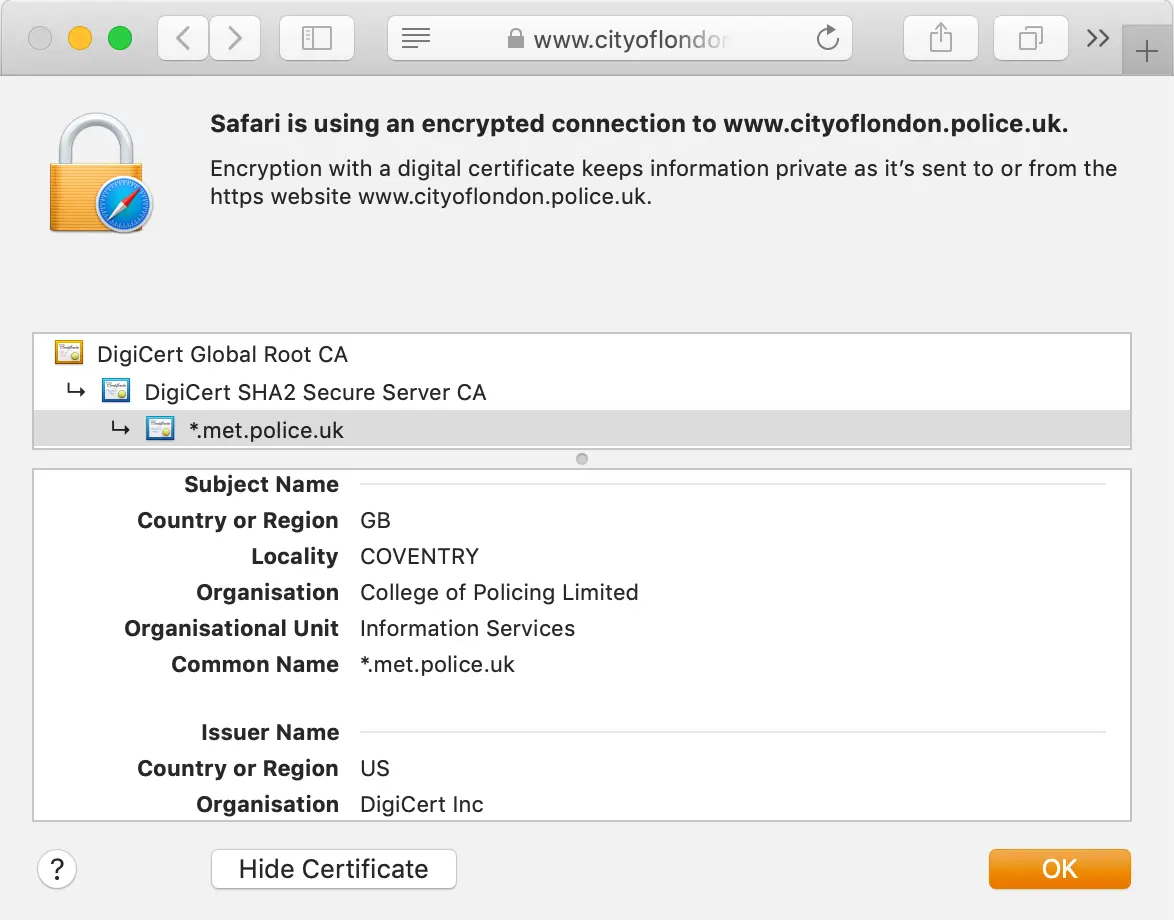This screenshot has height=920, width=1174.
Task: Open Reader view icon in address bar
Action: (x=416, y=37)
